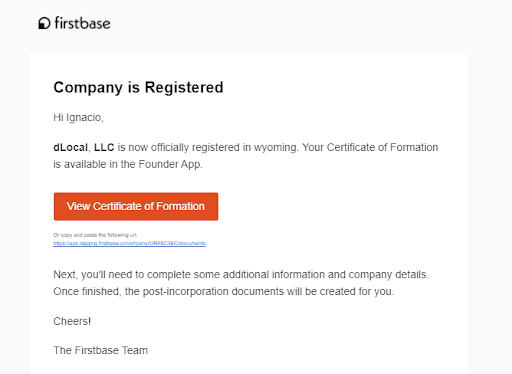This screenshot has height=374, width=512.
Task: Click "The Firstbase Team" signature
Action: pos(100,350)
